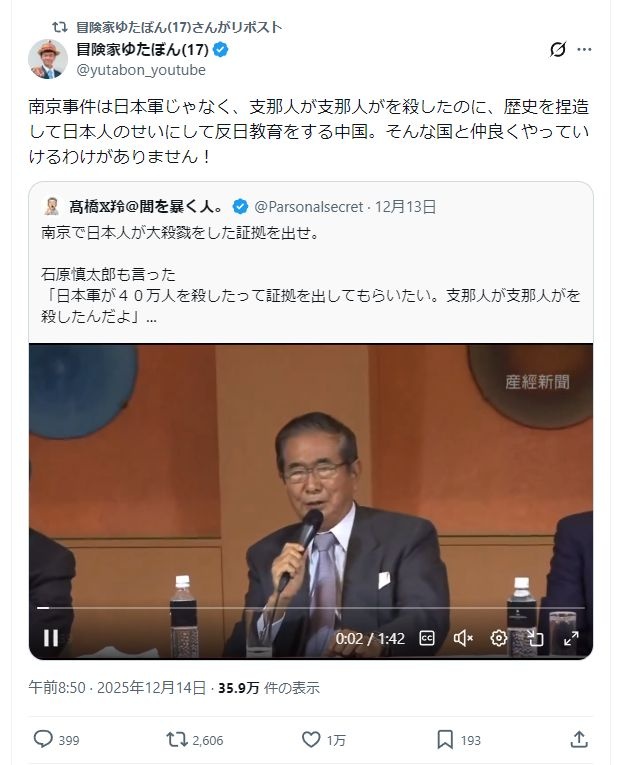Click the reply speech bubble icon
Screen dimensions: 619x765
coord(43,739)
